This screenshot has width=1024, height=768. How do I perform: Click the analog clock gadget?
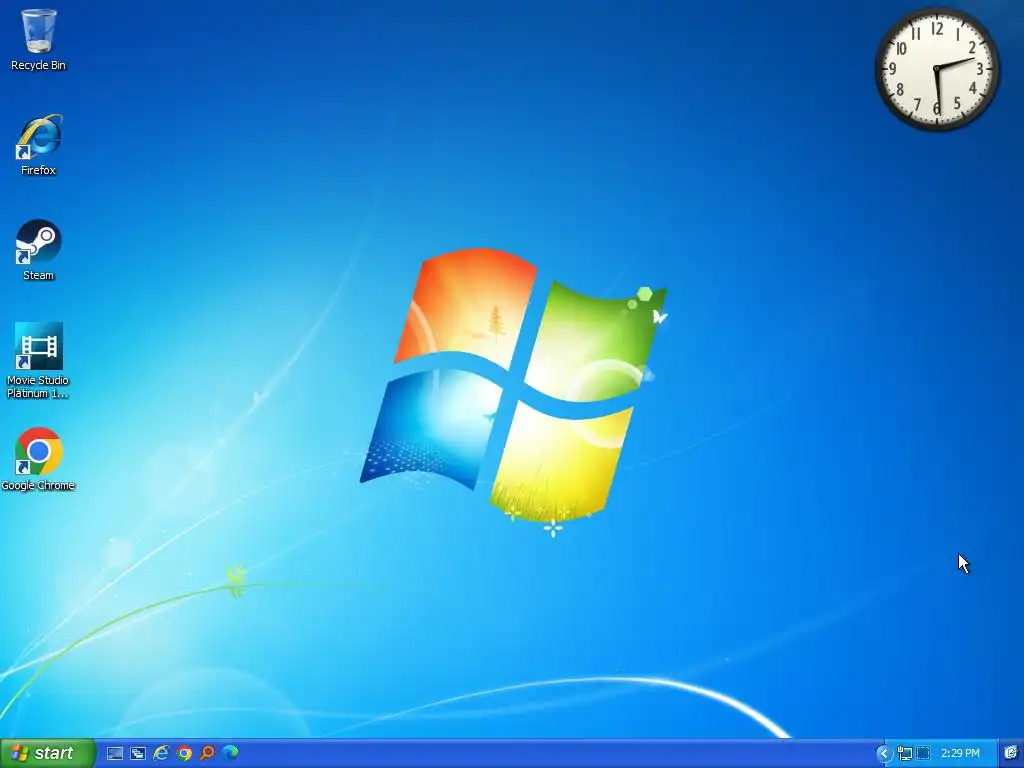pos(936,69)
